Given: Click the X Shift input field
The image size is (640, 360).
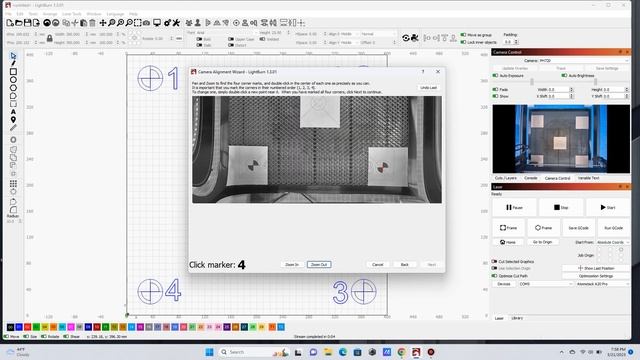Looking at the screenshot, I should [x=558, y=96].
